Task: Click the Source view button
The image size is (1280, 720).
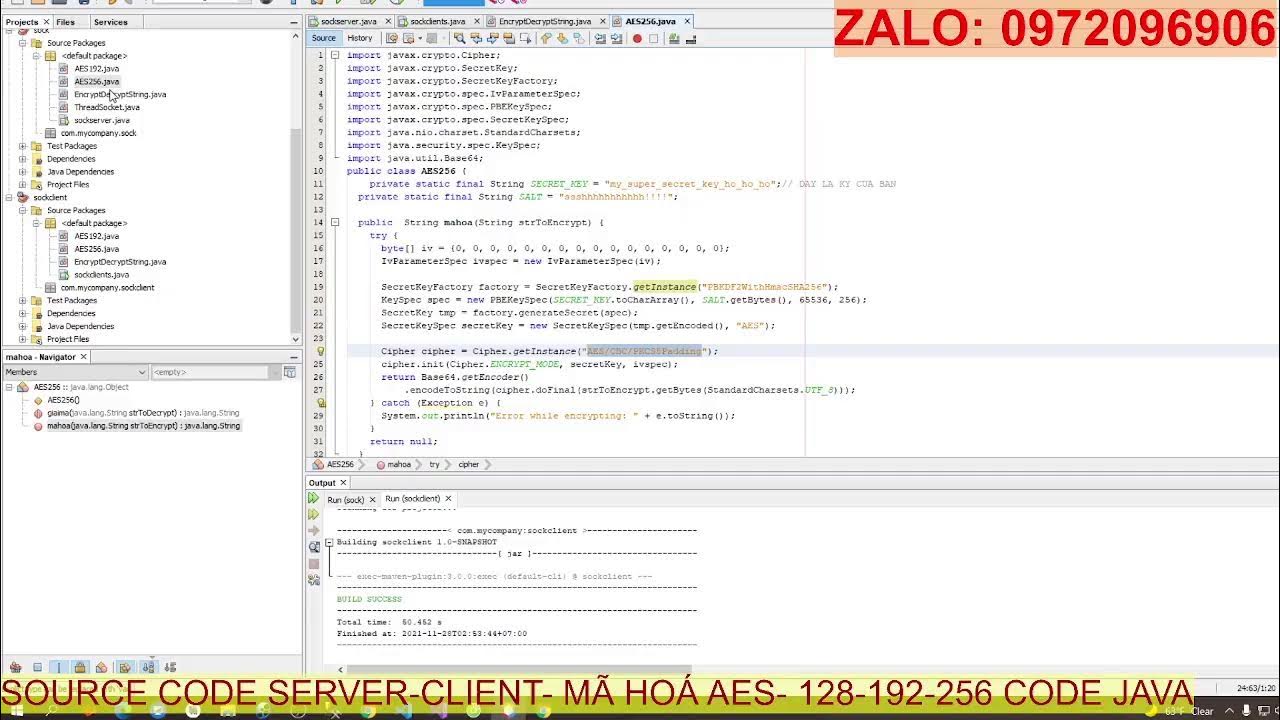Action: tap(324, 38)
